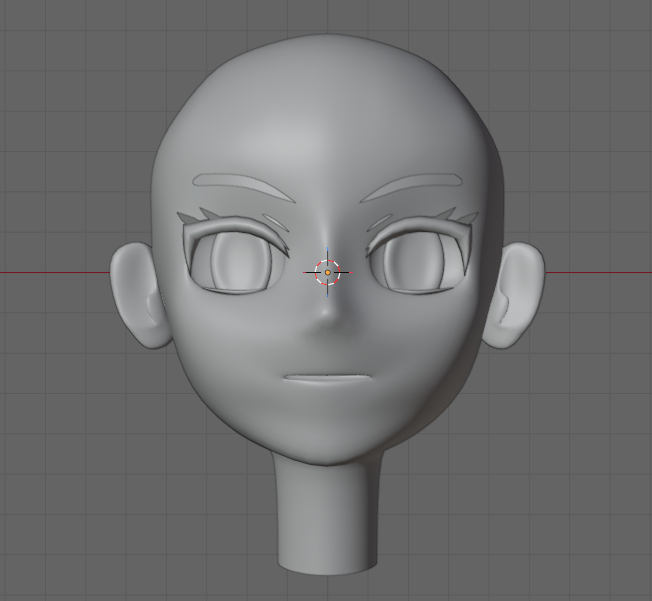This screenshot has height=601, width=652.
Task: Click the red X-axis line right of head
Action: [x=600, y=272]
